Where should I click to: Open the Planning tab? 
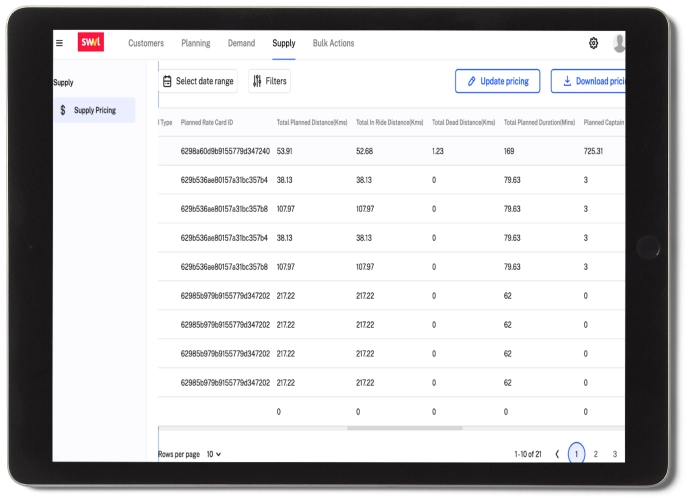[x=196, y=43]
